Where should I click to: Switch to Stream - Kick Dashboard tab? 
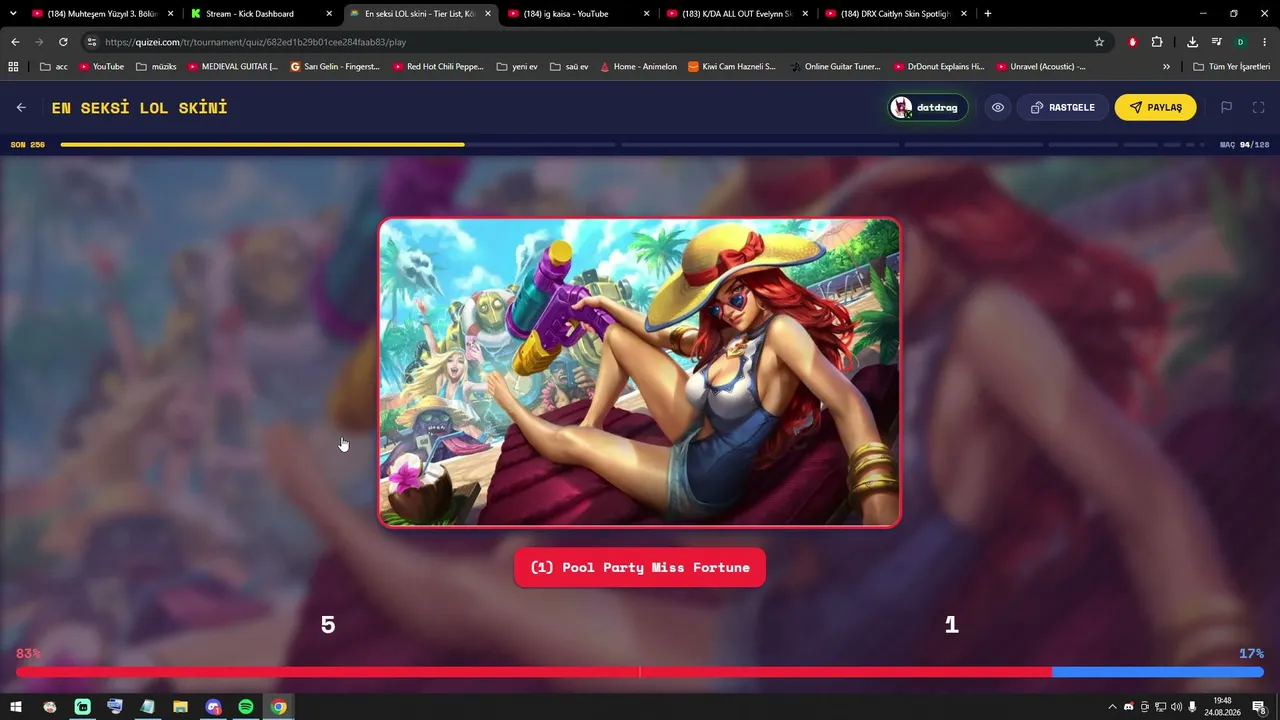(259, 14)
